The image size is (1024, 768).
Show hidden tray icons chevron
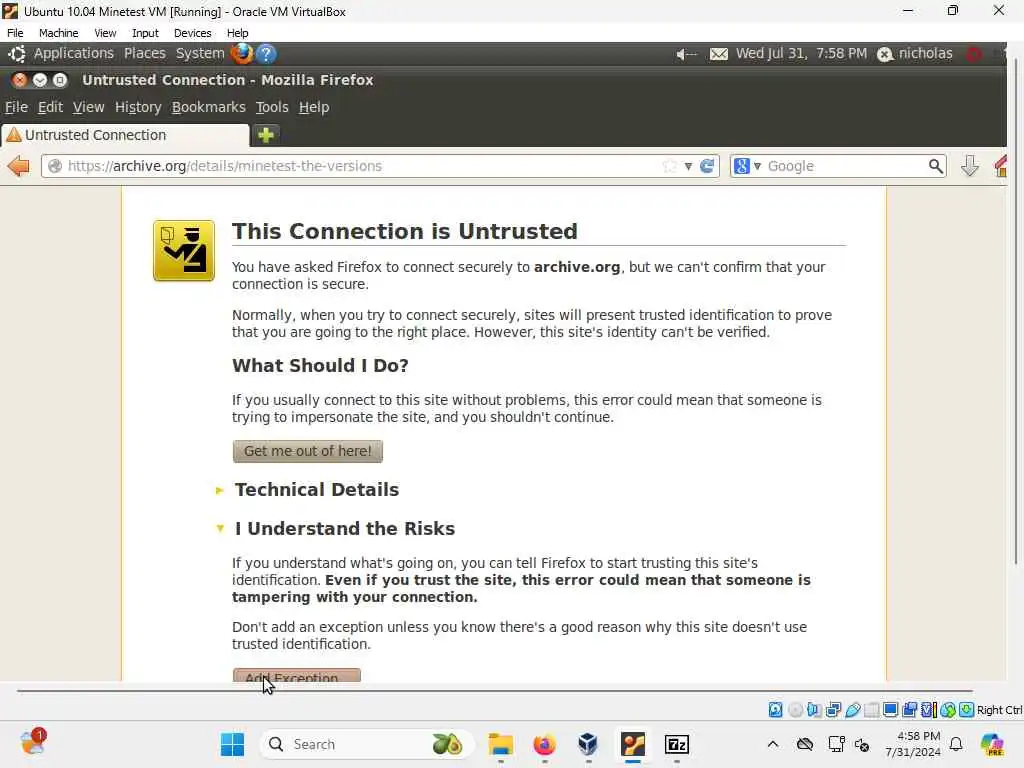pyautogui.click(x=773, y=744)
